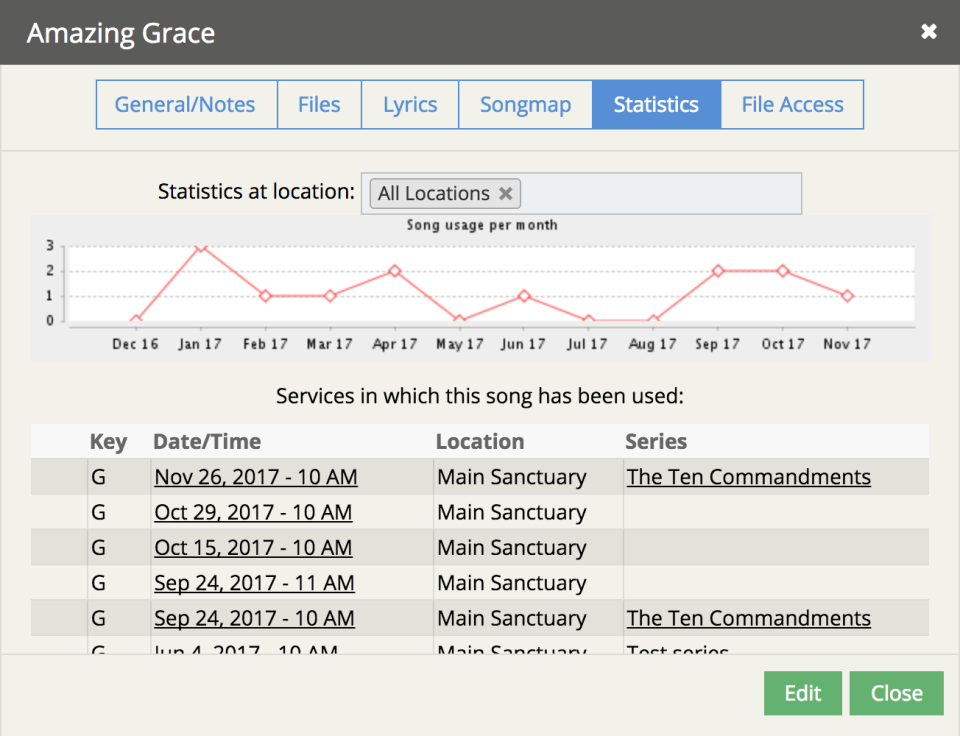Open the Sep 24 10 AM service

coord(254,618)
